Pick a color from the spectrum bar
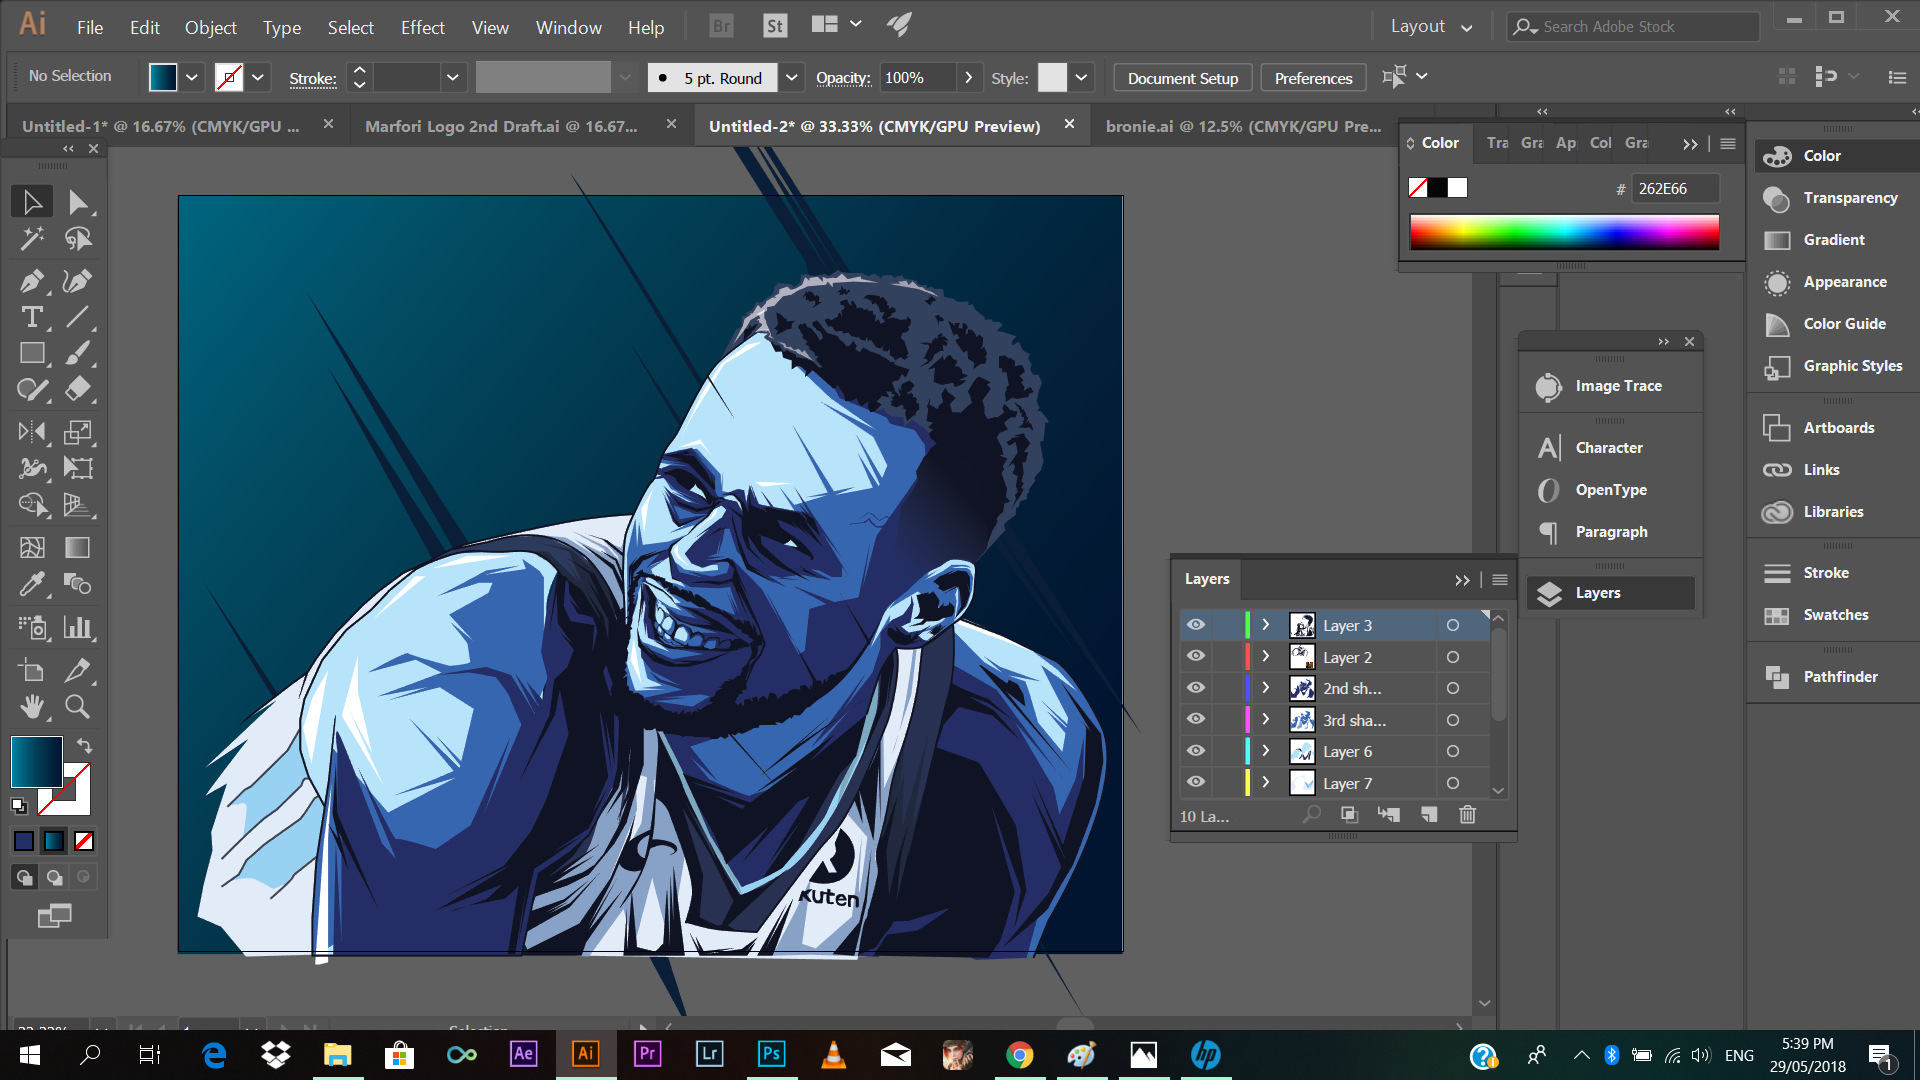The width and height of the screenshot is (1920, 1080). pyautogui.click(x=1564, y=232)
